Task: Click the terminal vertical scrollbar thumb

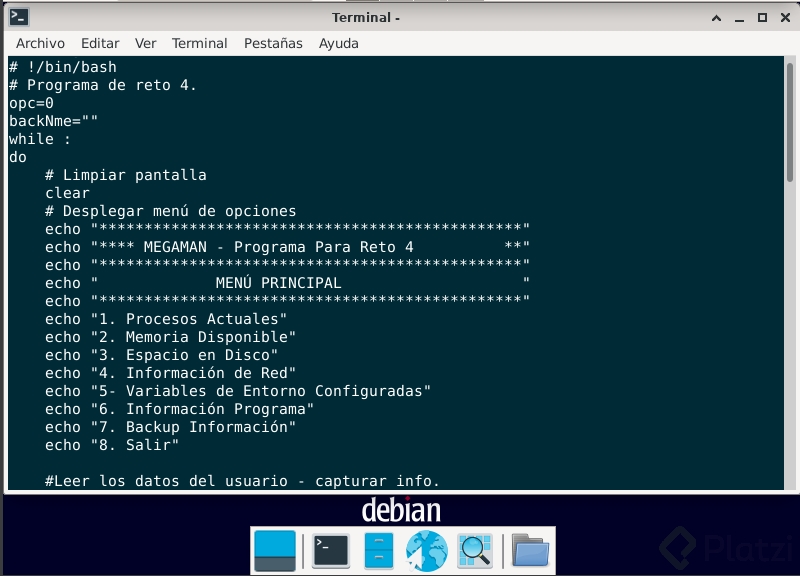Action: pyautogui.click(x=790, y=122)
